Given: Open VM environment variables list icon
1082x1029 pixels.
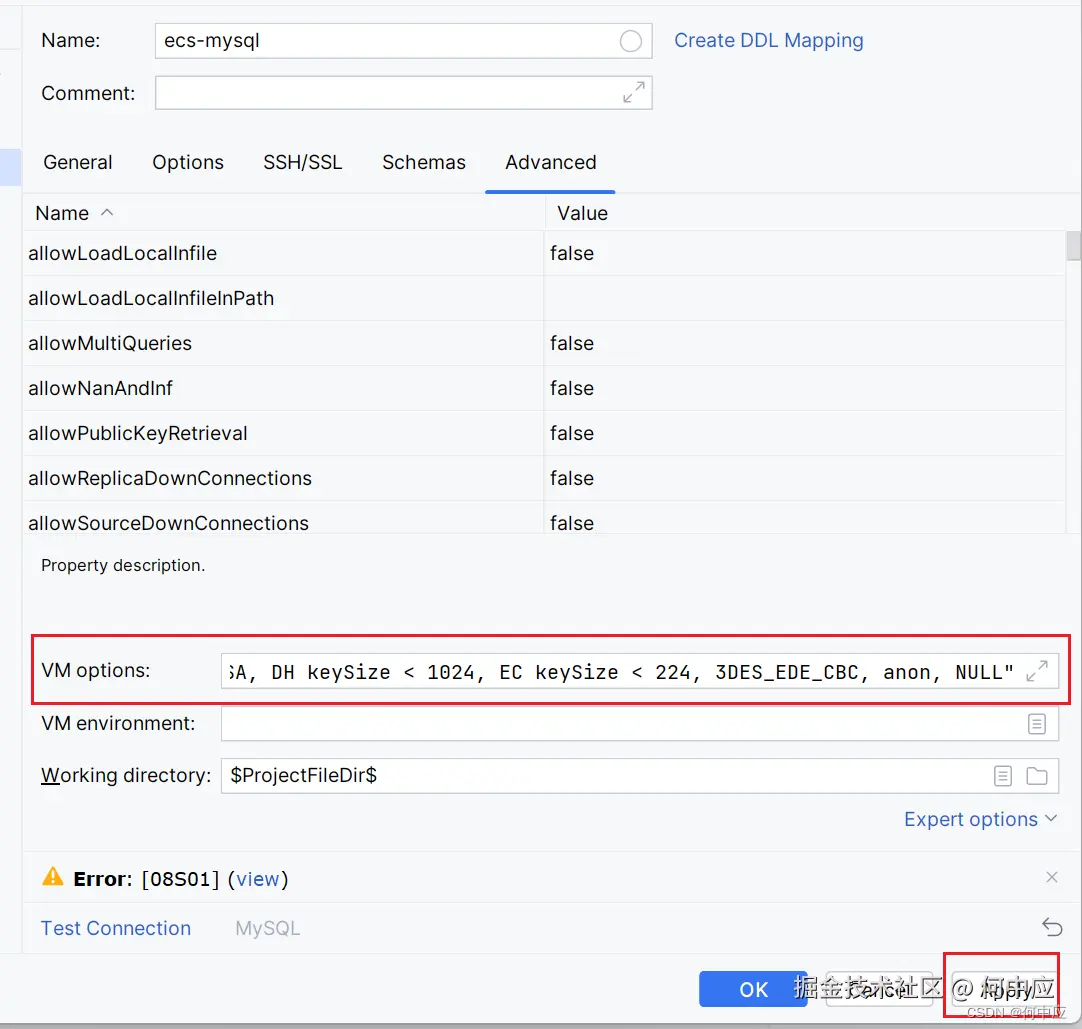Looking at the screenshot, I should (x=1036, y=724).
